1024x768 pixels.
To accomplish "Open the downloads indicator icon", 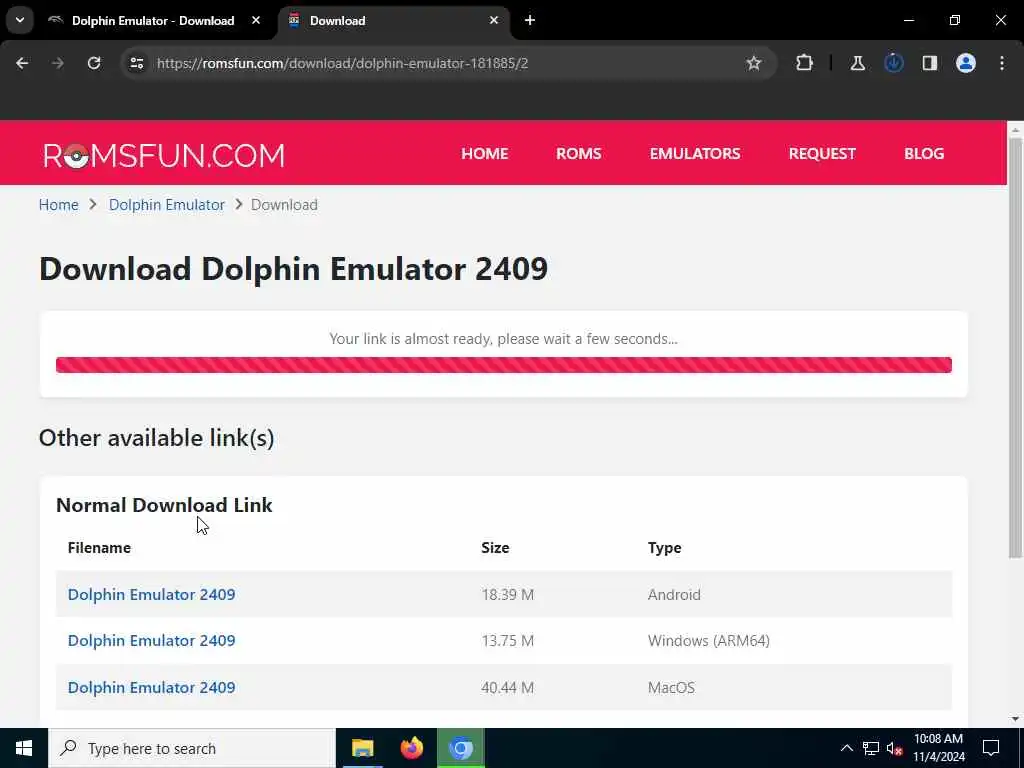I will pos(894,63).
